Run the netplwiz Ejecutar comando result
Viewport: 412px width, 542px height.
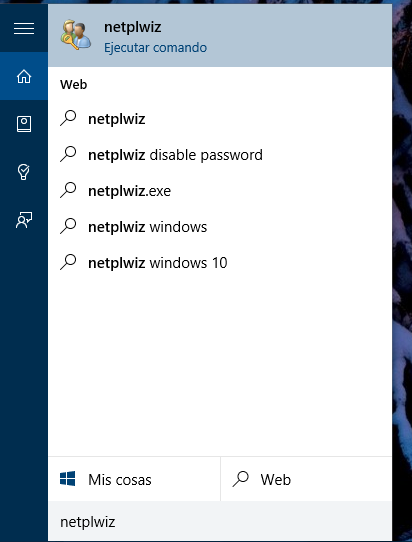(220, 36)
